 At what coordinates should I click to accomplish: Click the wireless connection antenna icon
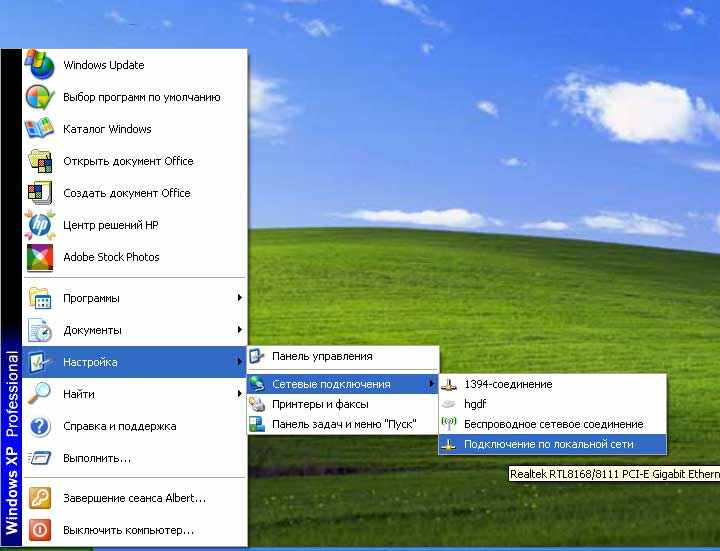449,424
